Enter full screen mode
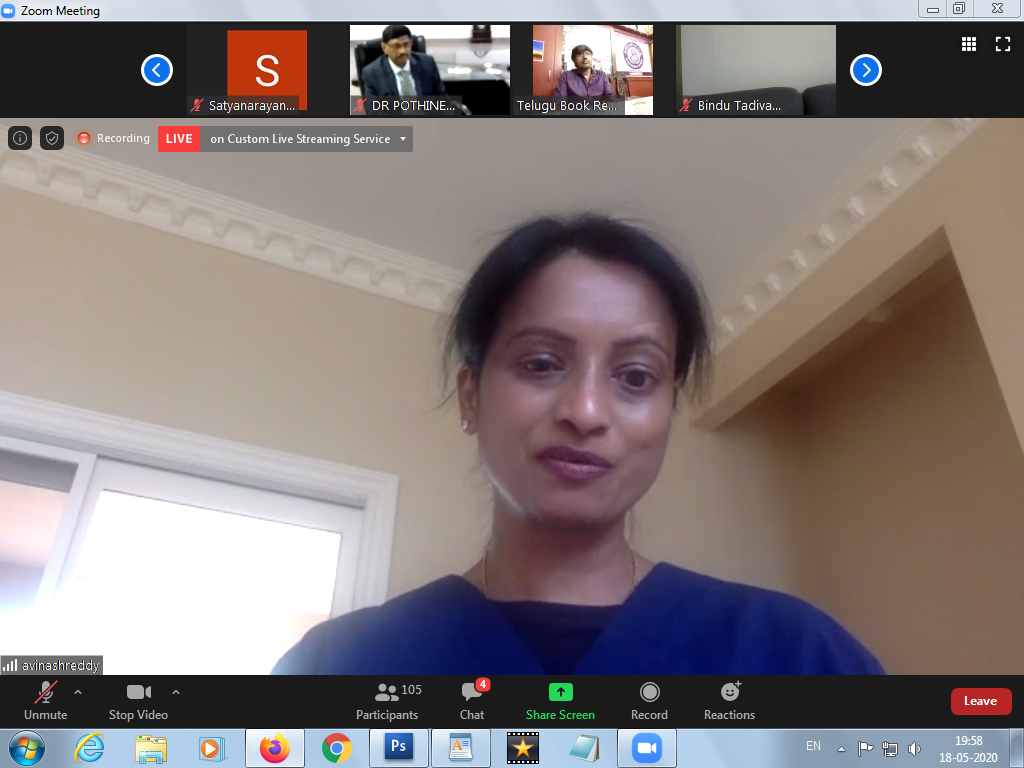Image resolution: width=1024 pixels, height=768 pixels. [x=1002, y=44]
